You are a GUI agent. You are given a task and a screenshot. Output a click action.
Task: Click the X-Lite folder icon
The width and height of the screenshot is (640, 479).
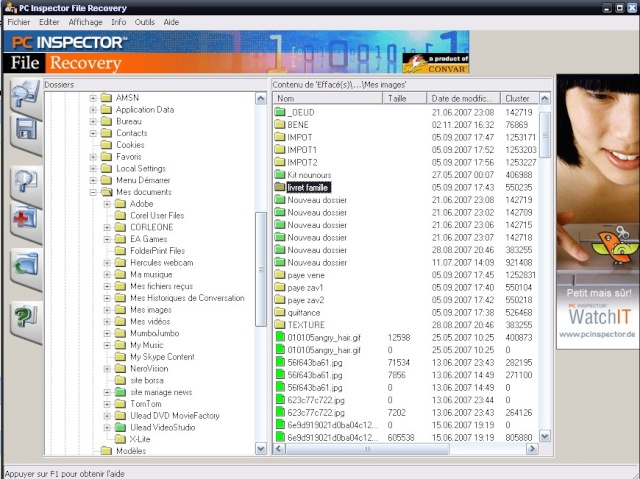(x=120, y=439)
